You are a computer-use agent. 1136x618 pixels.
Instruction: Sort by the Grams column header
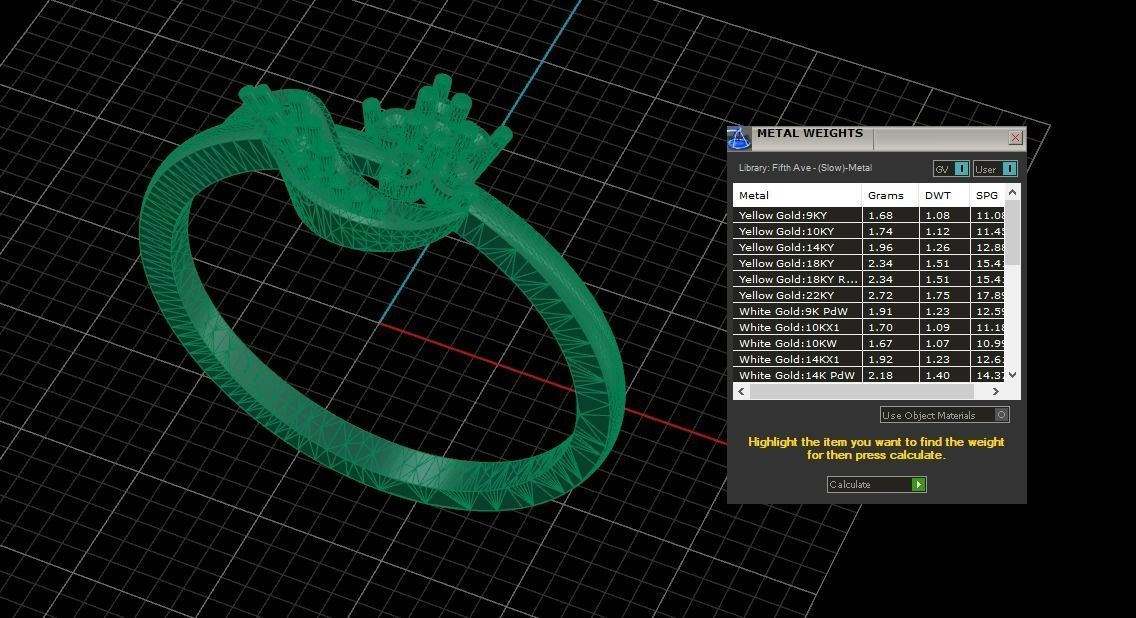[x=890, y=195]
